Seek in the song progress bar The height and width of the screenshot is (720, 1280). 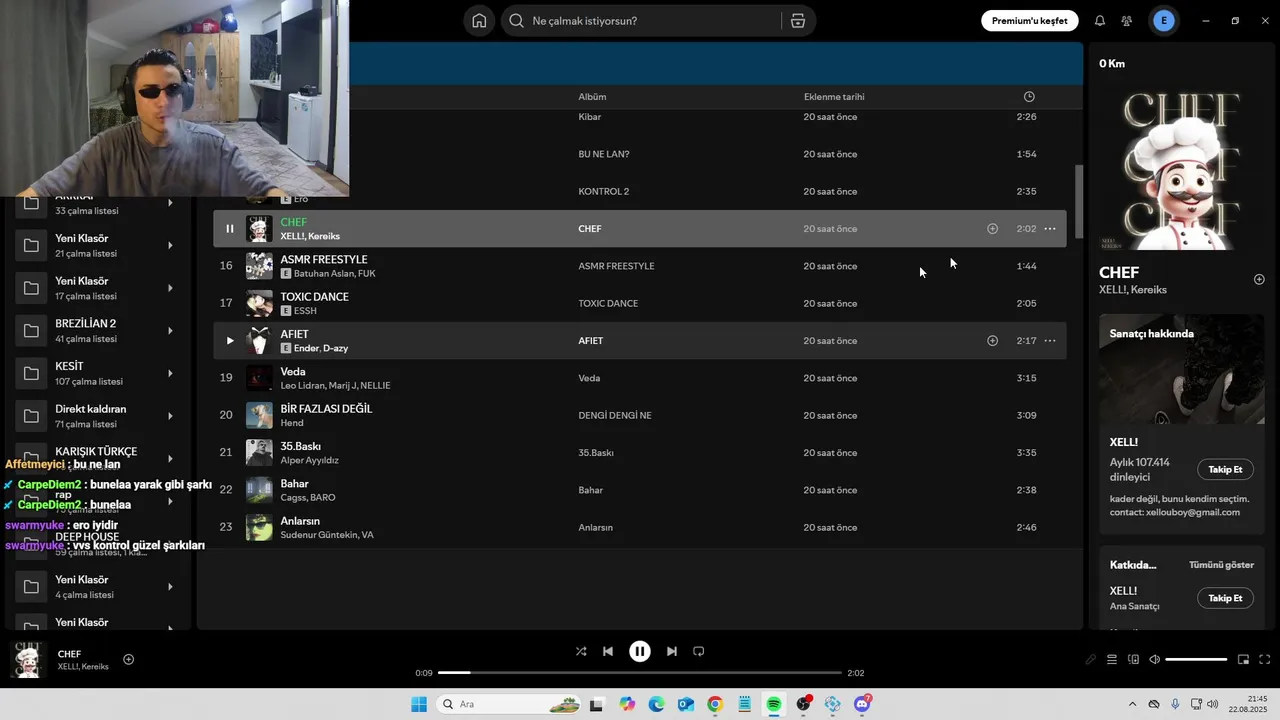(x=640, y=673)
